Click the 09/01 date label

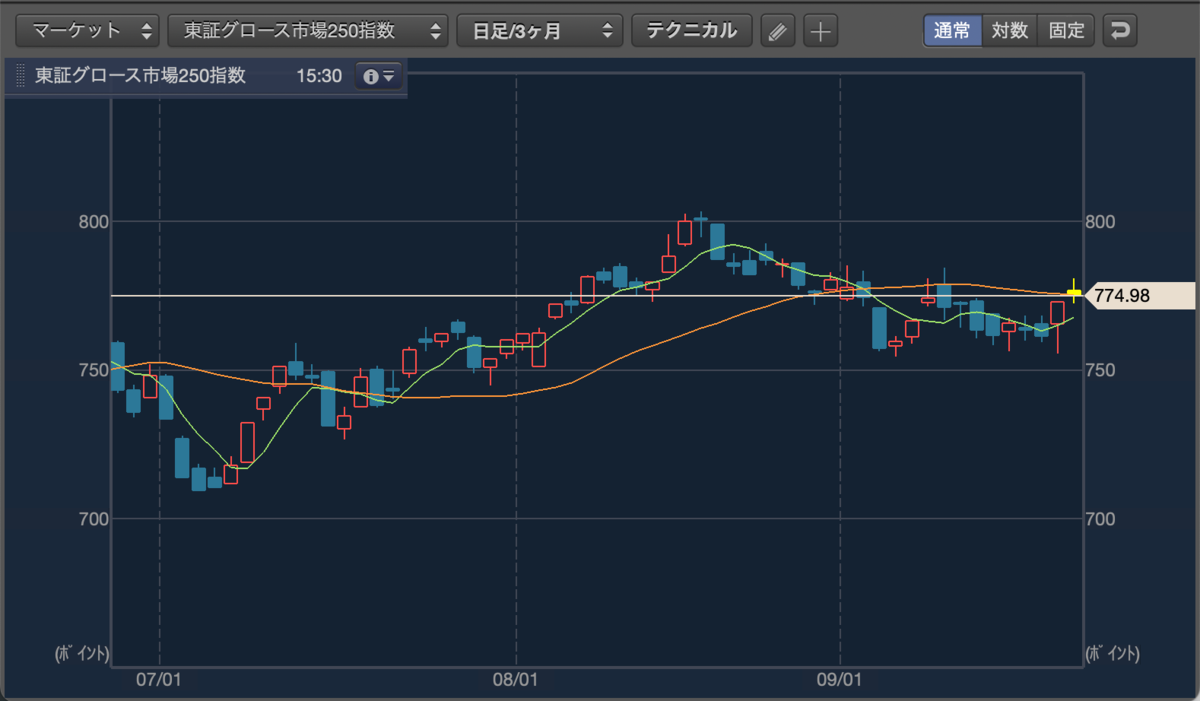pyautogui.click(x=840, y=680)
